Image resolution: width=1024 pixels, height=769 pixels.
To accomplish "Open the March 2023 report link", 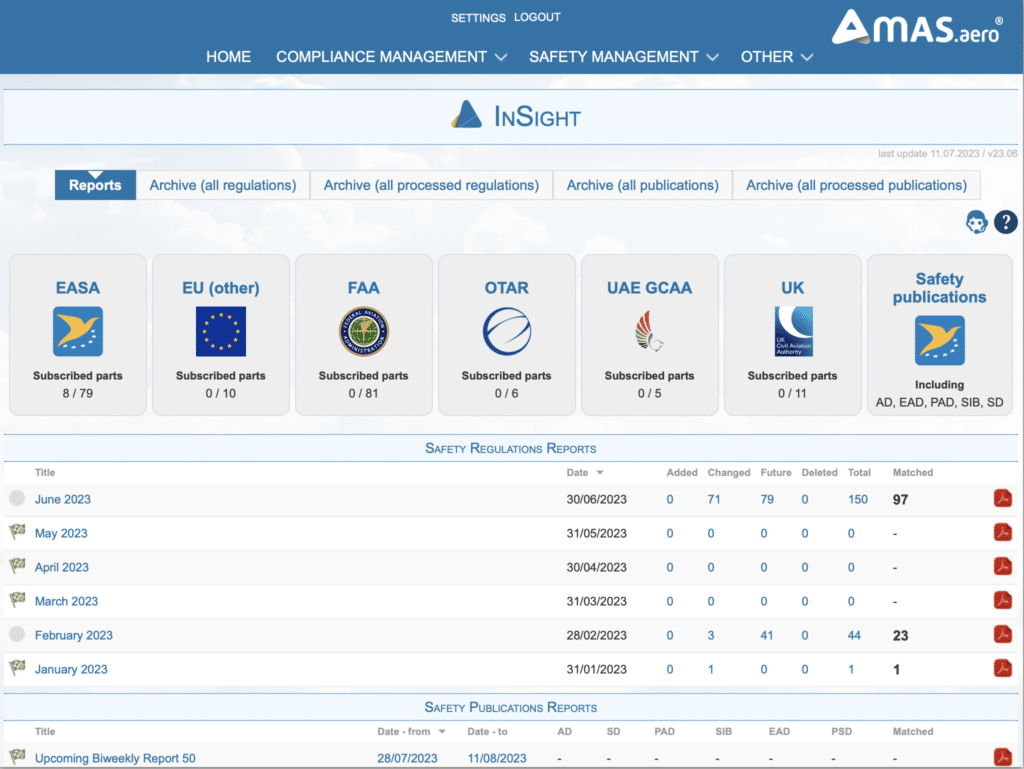I will pyautogui.click(x=66, y=601).
